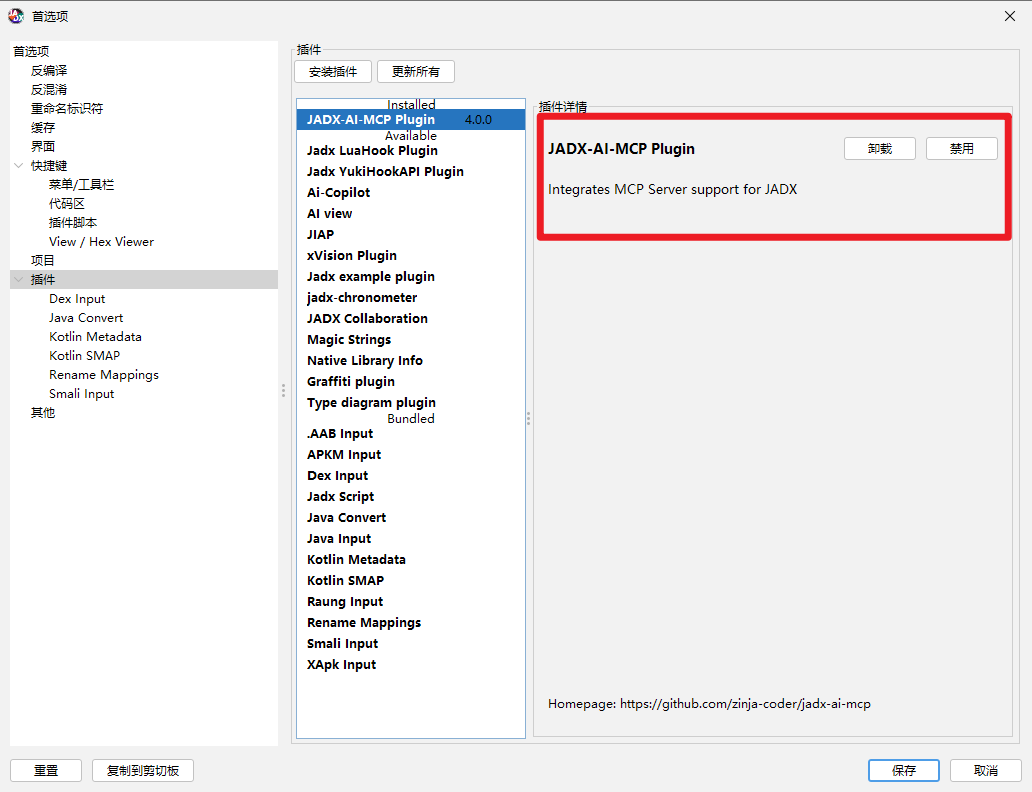The width and height of the screenshot is (1032, 792).
Task: Select Kotlin SMAP in settings tree
Action: 84,356
